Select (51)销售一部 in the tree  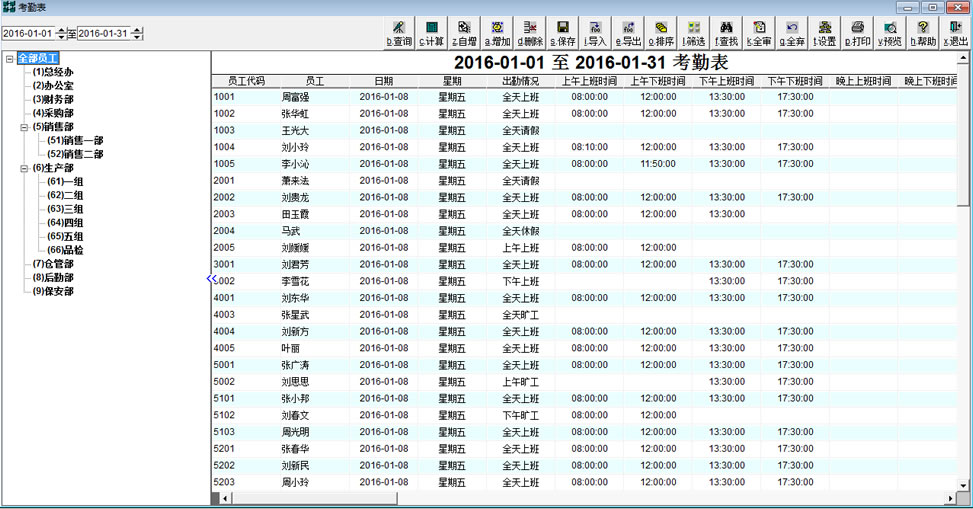coord(75,140)
